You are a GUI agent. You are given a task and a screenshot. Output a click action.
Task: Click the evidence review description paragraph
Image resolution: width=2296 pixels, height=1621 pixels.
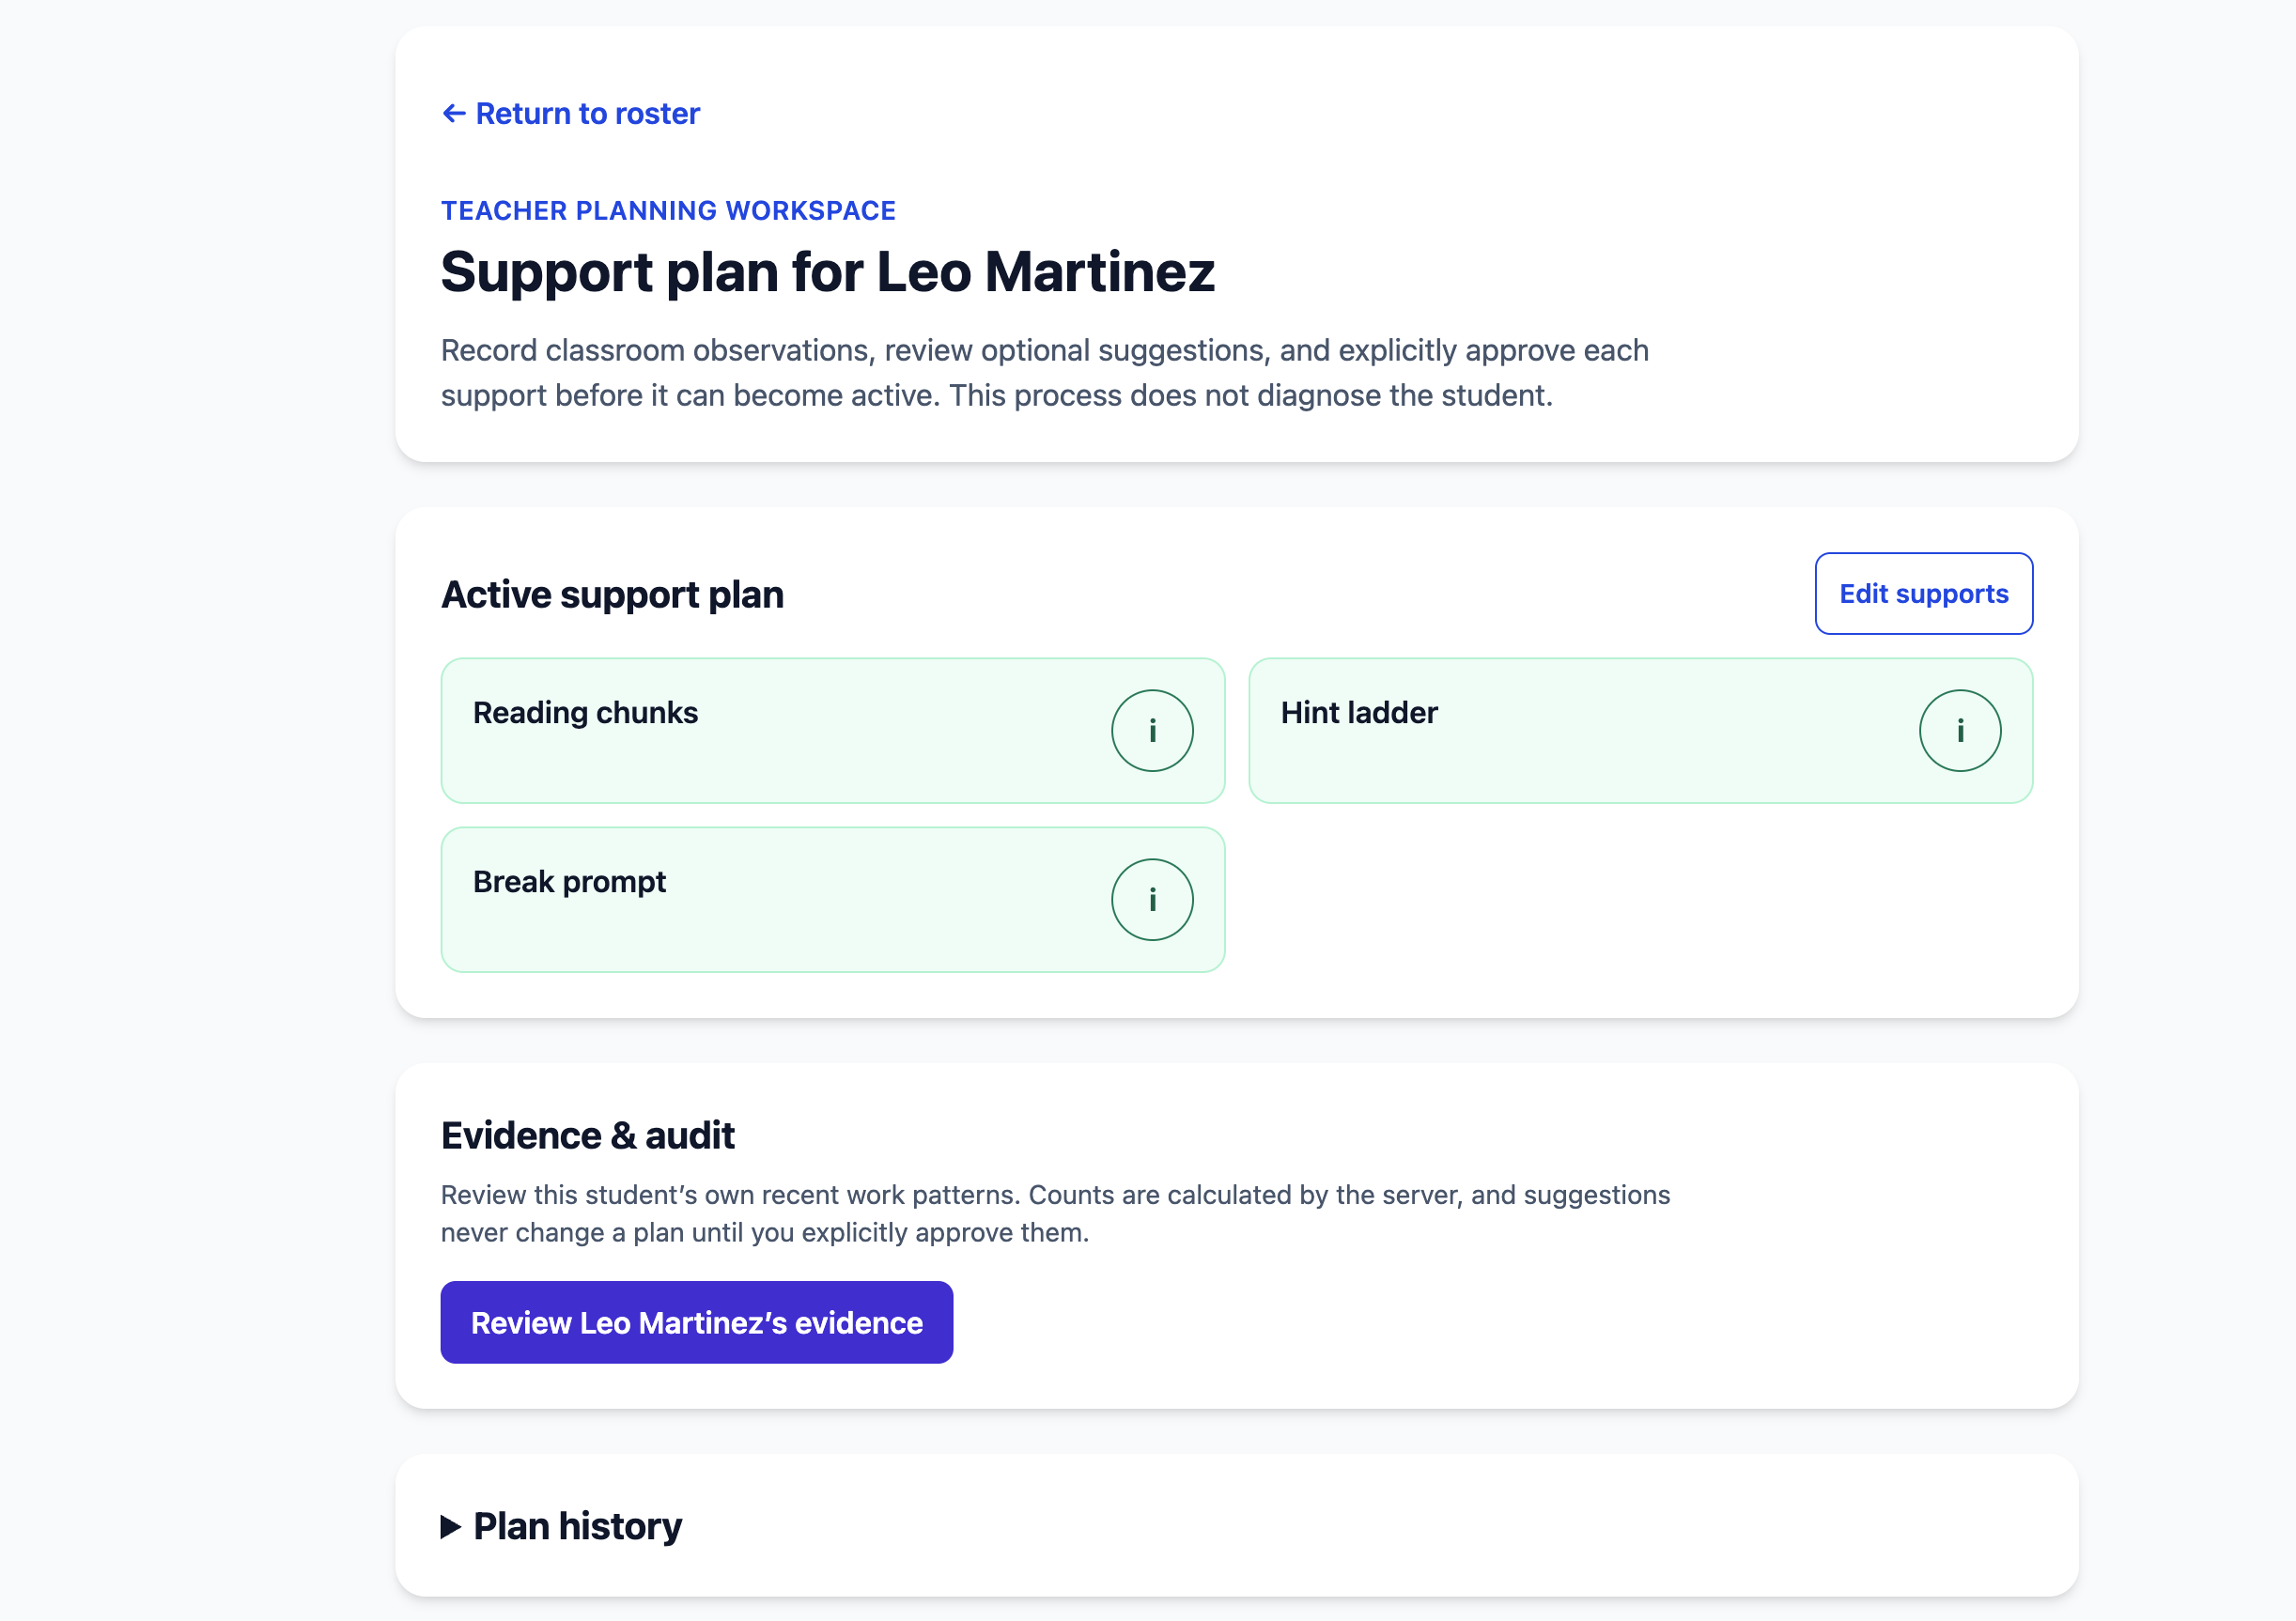coord(1055,1213)
